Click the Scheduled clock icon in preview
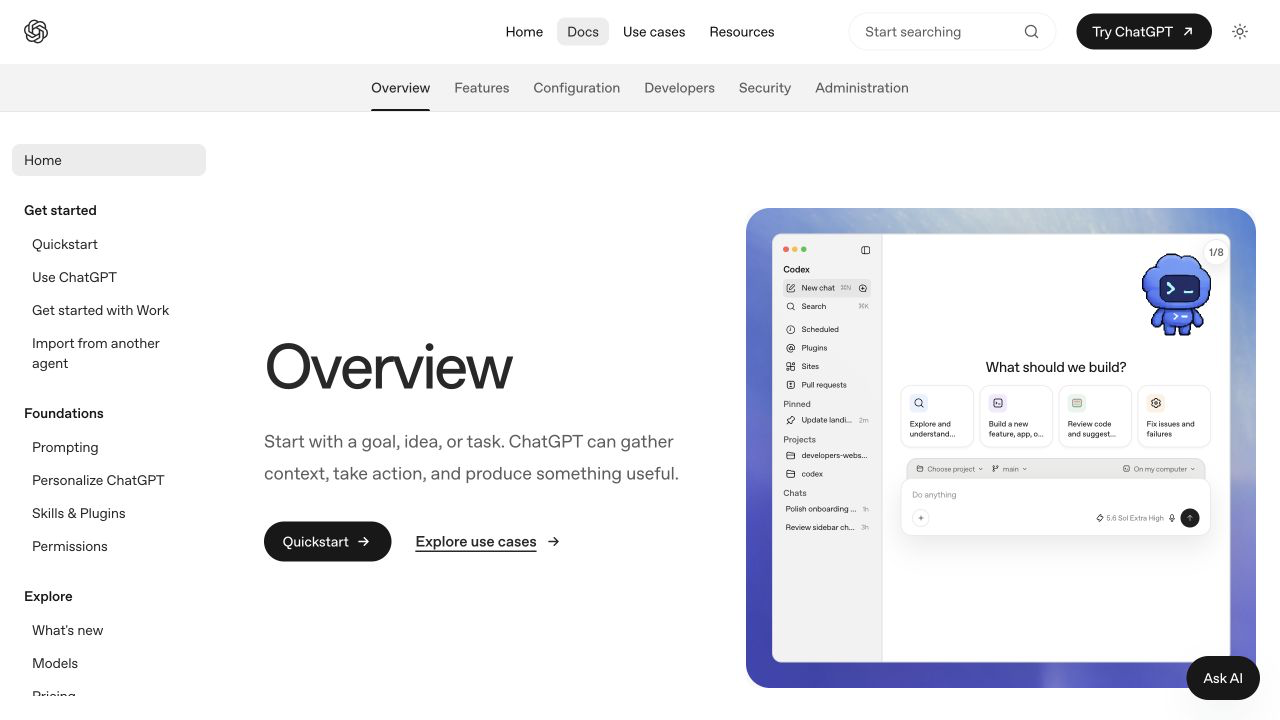Screen dimensions: 1280x720 (791, 329)
